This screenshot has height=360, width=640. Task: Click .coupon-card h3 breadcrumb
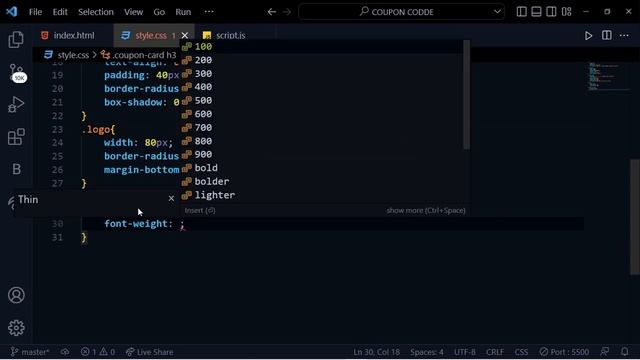click(144, 55)
